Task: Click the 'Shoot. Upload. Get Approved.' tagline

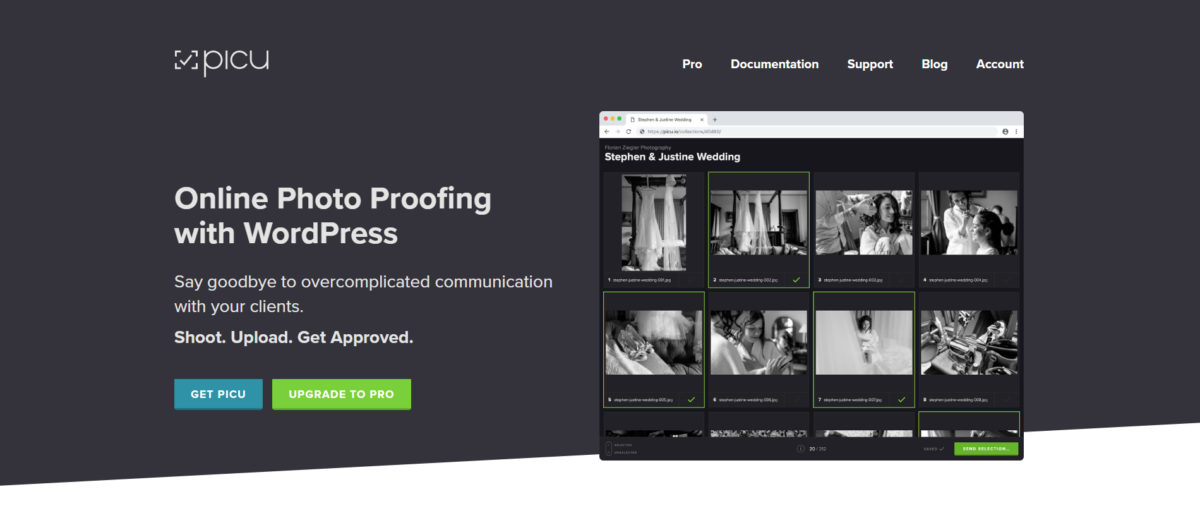Action: coord(293,337)
